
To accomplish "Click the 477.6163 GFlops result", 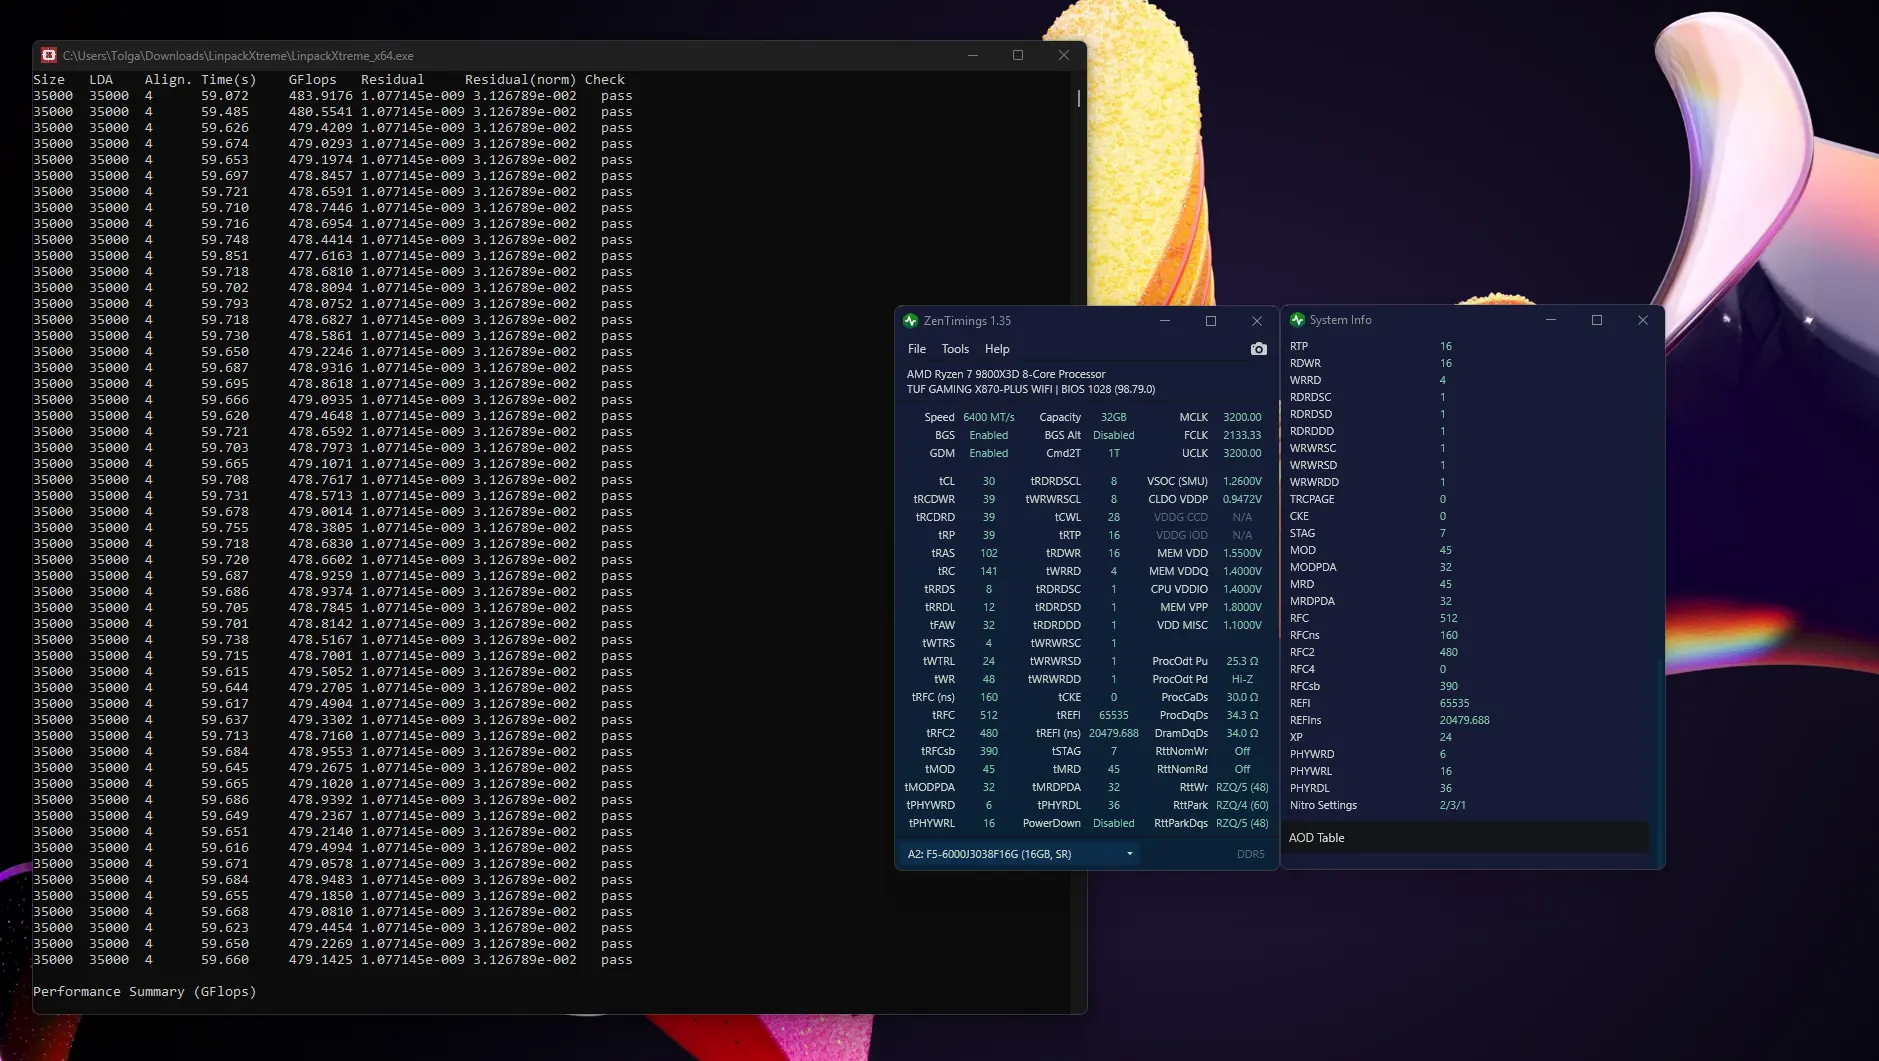I will click(x=320, y=256).
